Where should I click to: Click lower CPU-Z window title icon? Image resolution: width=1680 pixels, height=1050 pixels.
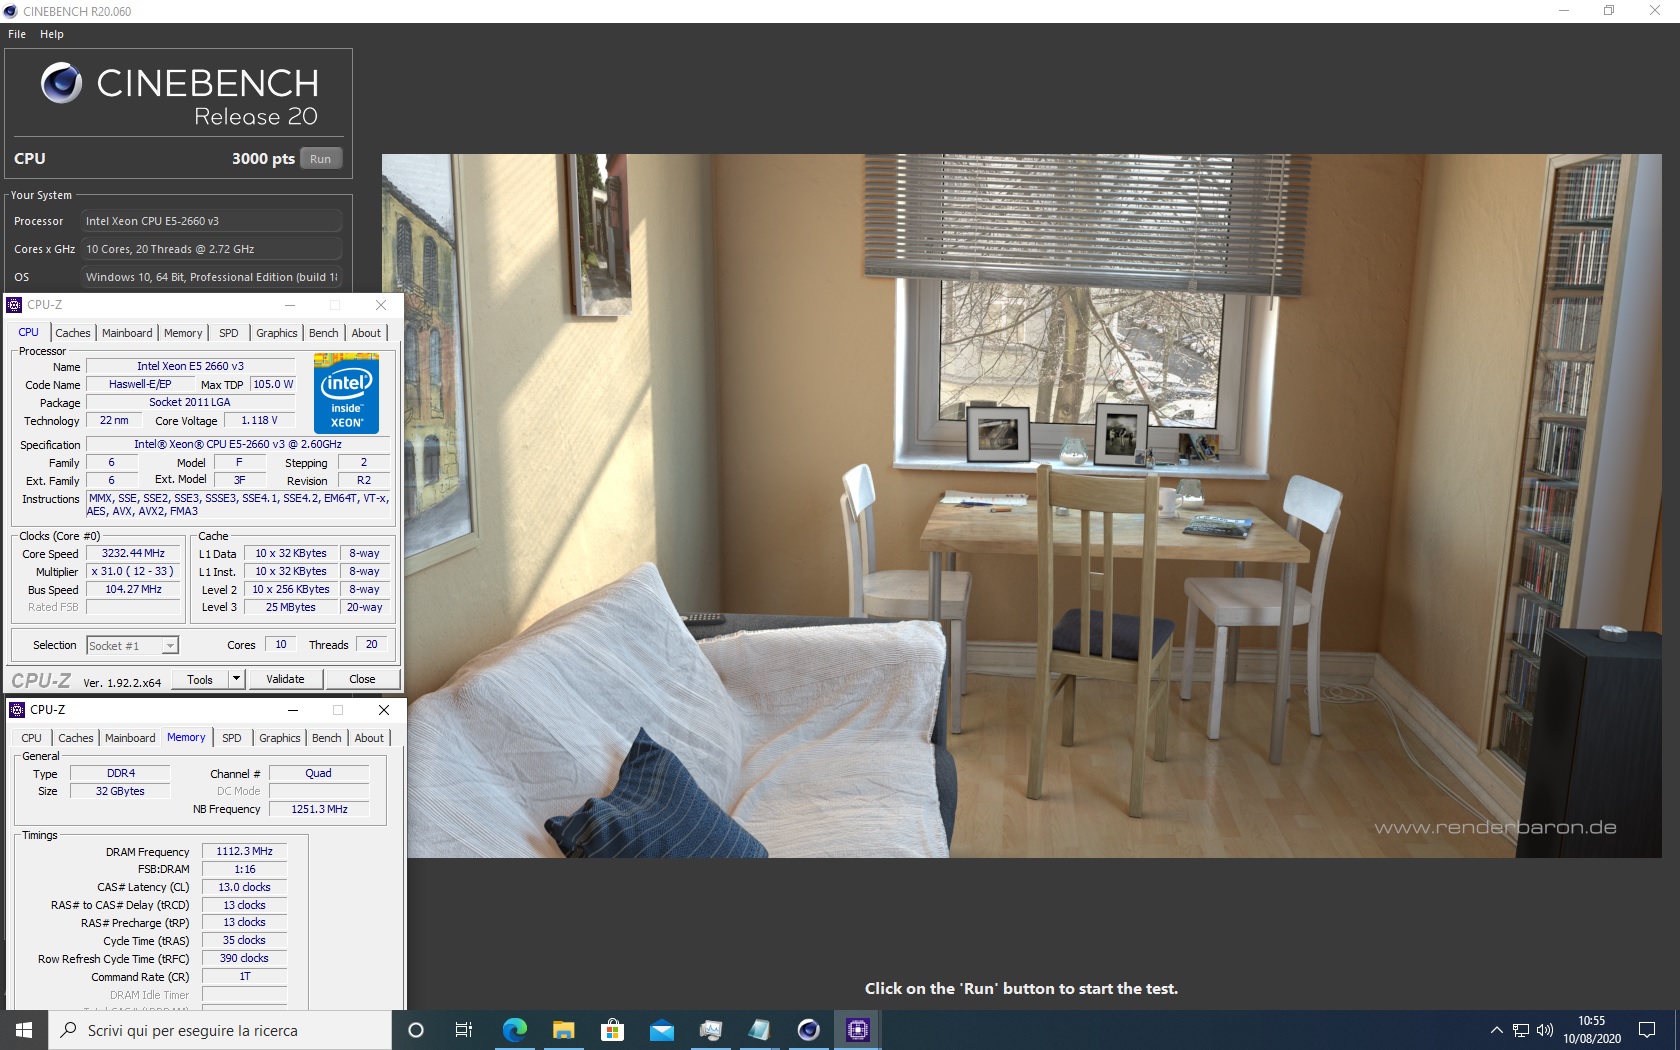17,710
